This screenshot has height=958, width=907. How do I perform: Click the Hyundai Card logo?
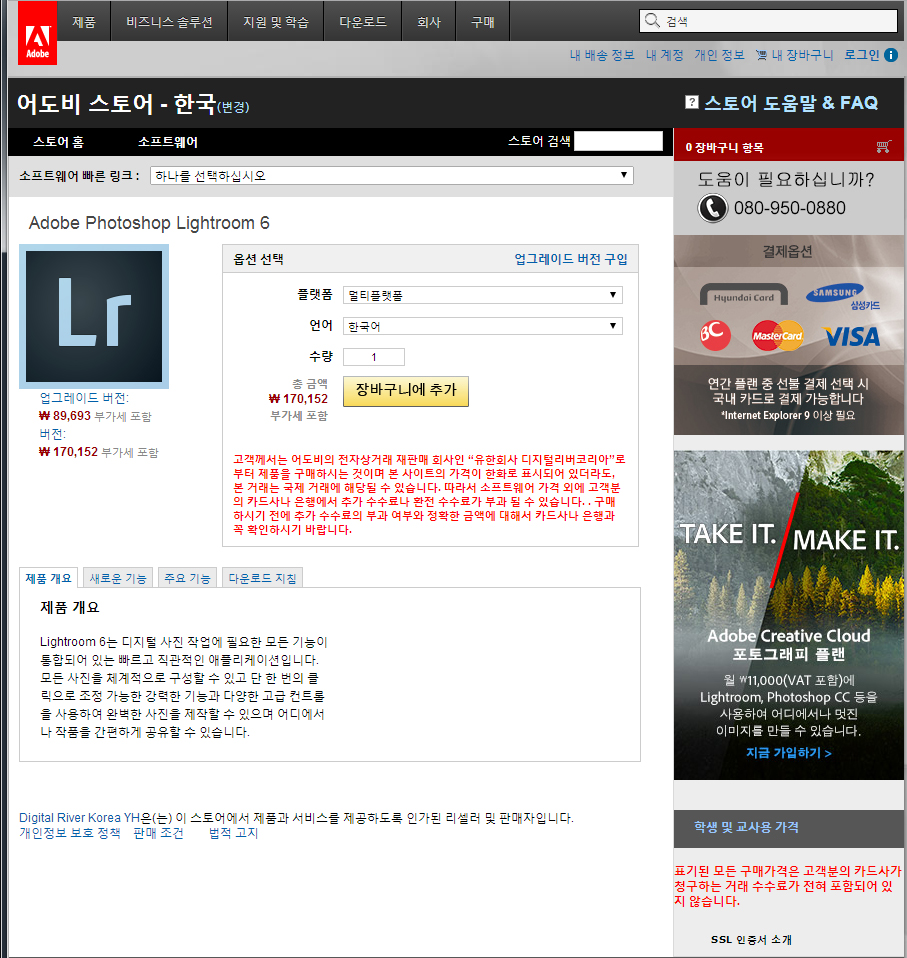click(x=743, y=296)
